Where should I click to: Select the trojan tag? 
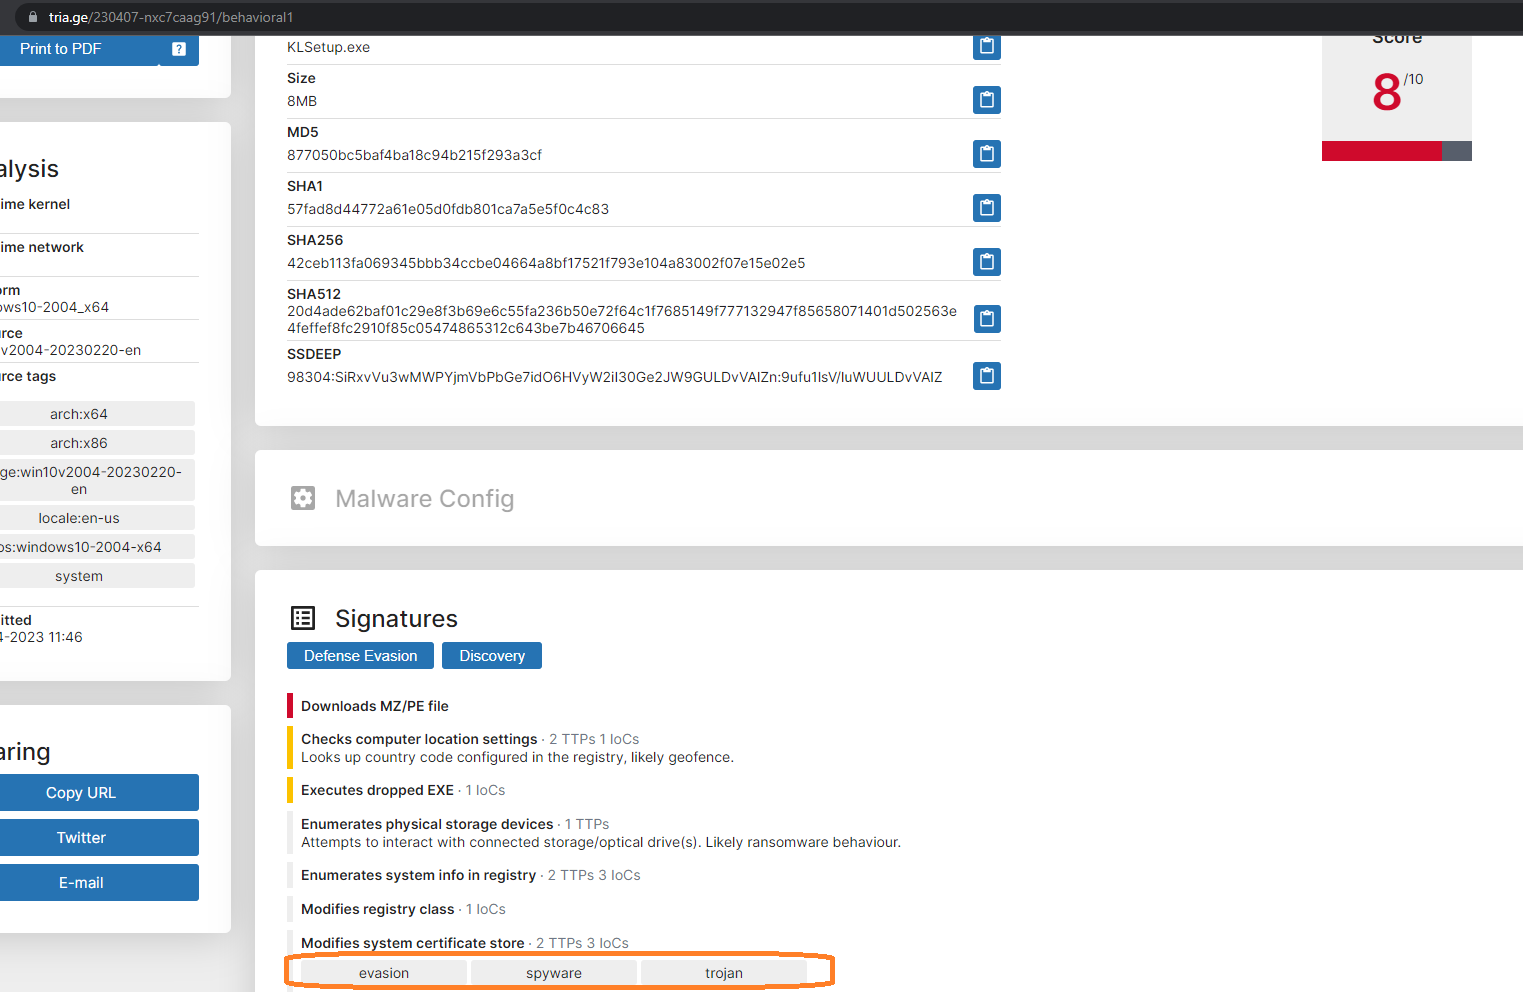click(724, 973)
